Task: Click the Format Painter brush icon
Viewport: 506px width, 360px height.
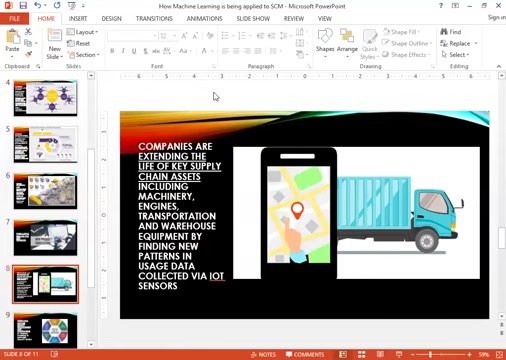Action: pyautogui.click(x=28, y=54)
